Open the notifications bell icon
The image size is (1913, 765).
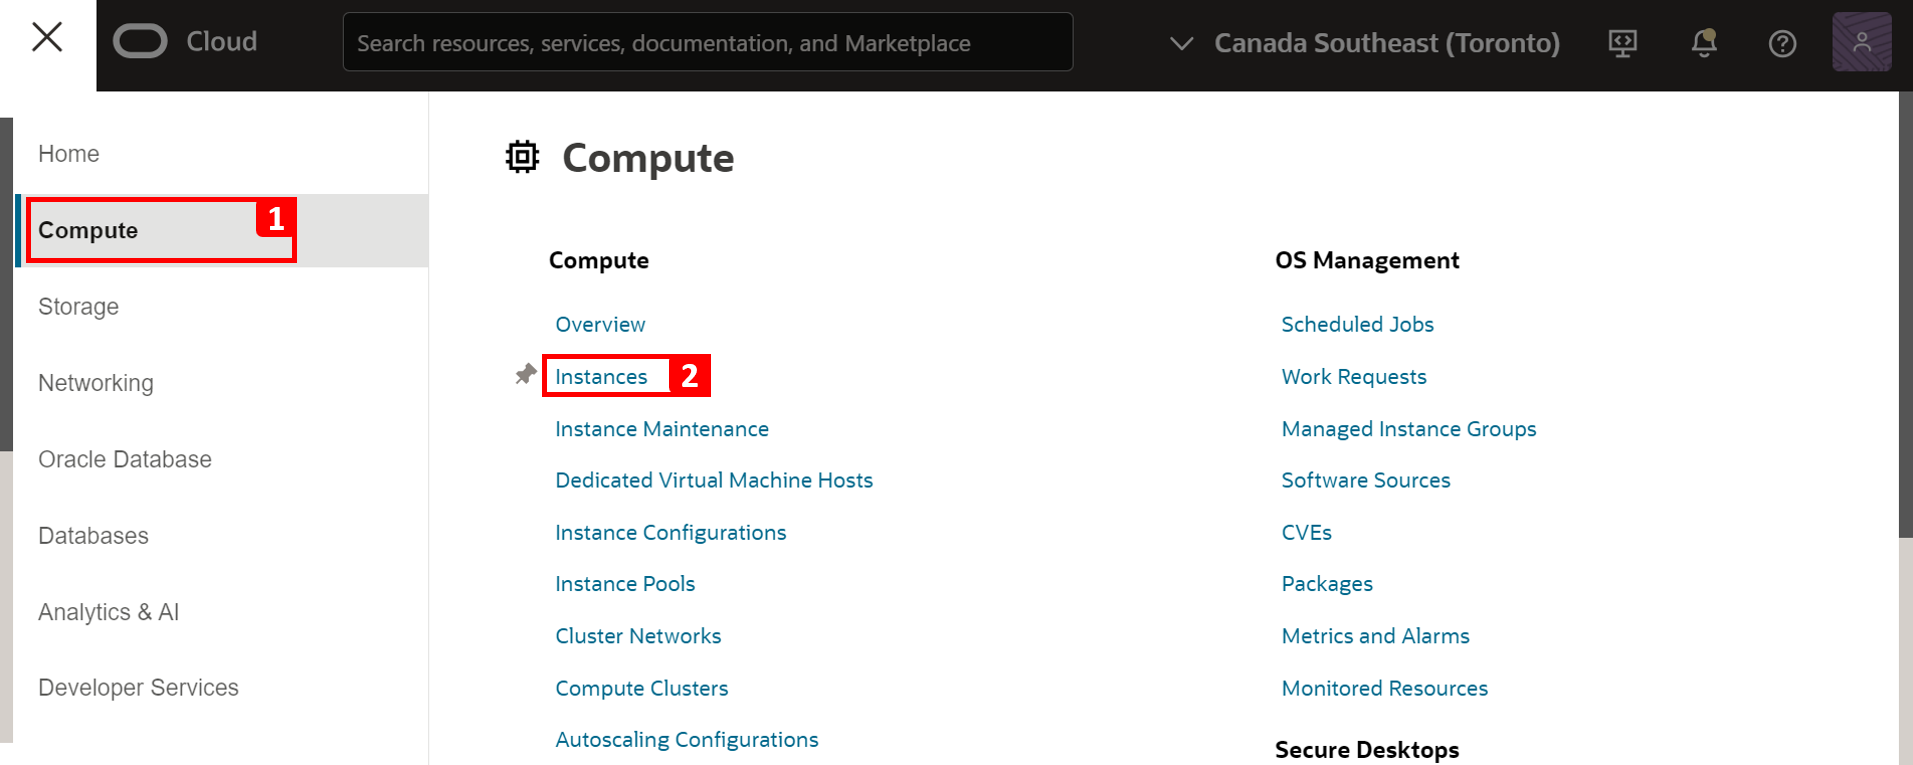(1704, 43)
